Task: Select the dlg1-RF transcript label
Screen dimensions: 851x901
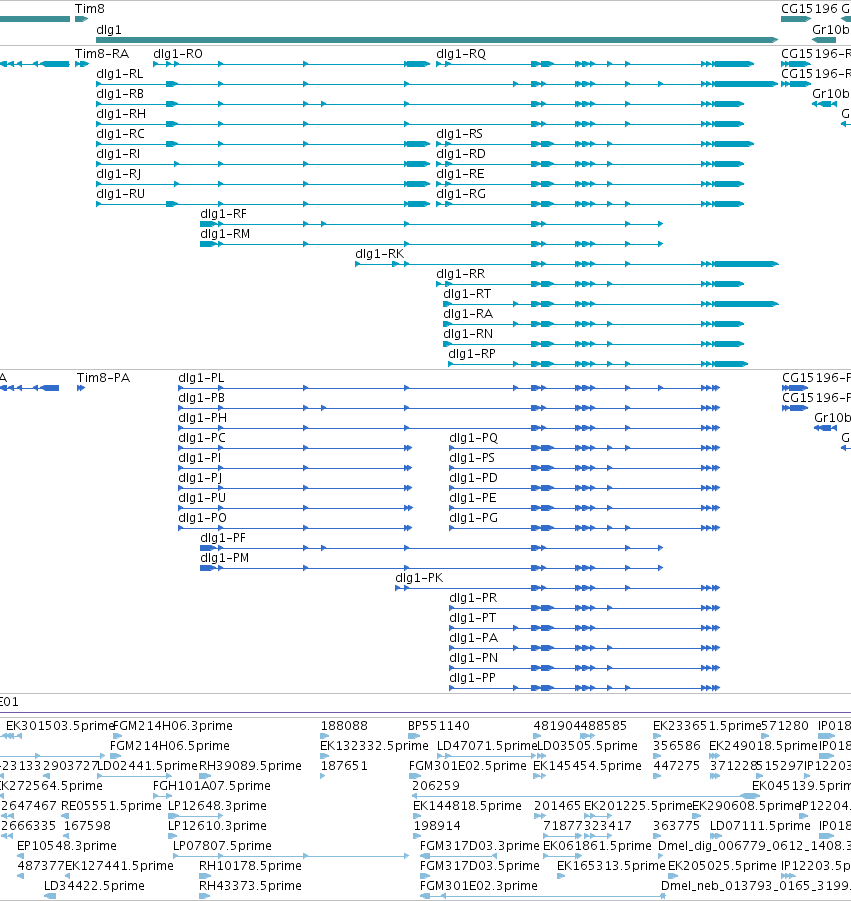Action: coord(223,214)
